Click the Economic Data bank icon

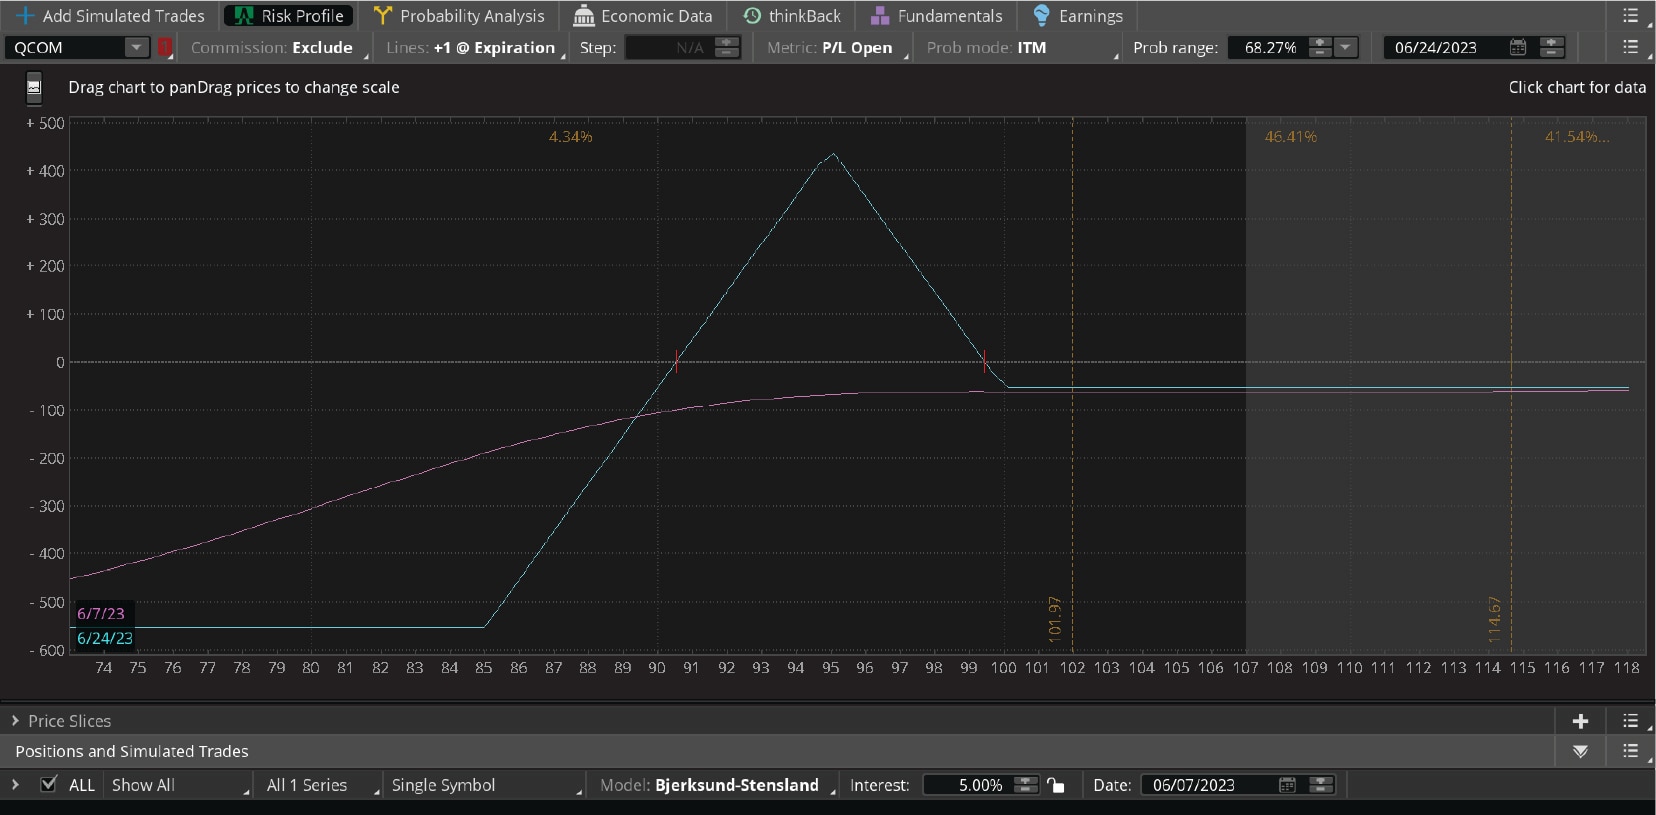pos(584,16)
